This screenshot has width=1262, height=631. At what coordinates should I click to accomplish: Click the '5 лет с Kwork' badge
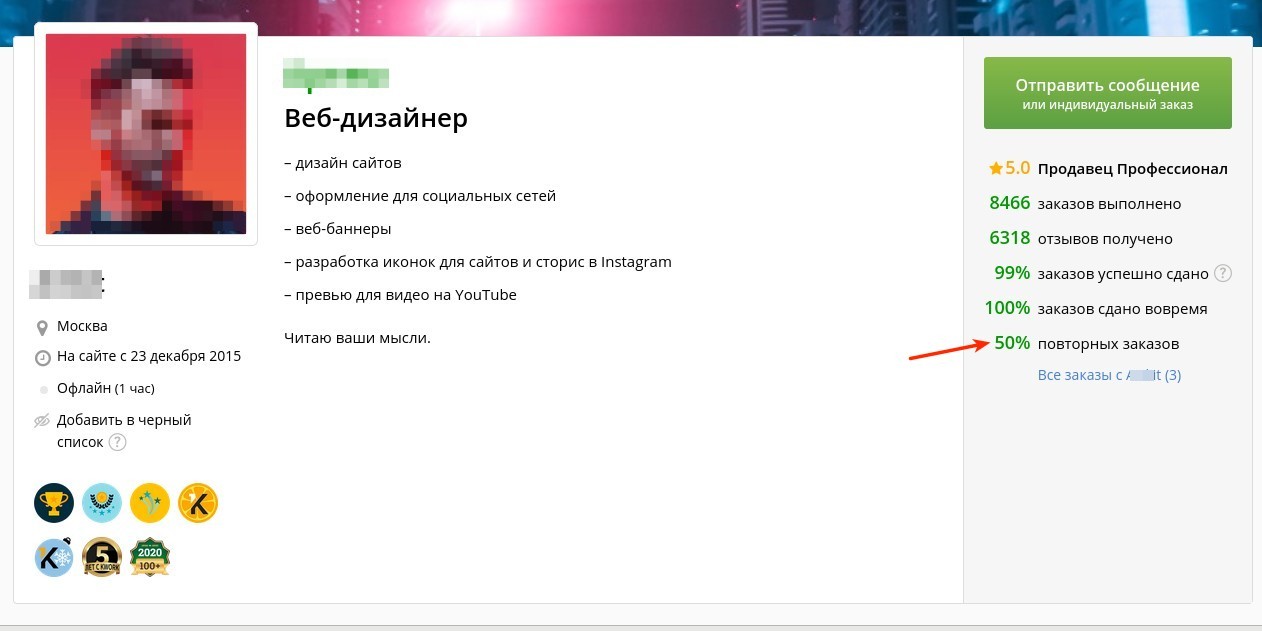tap(102, 557)
